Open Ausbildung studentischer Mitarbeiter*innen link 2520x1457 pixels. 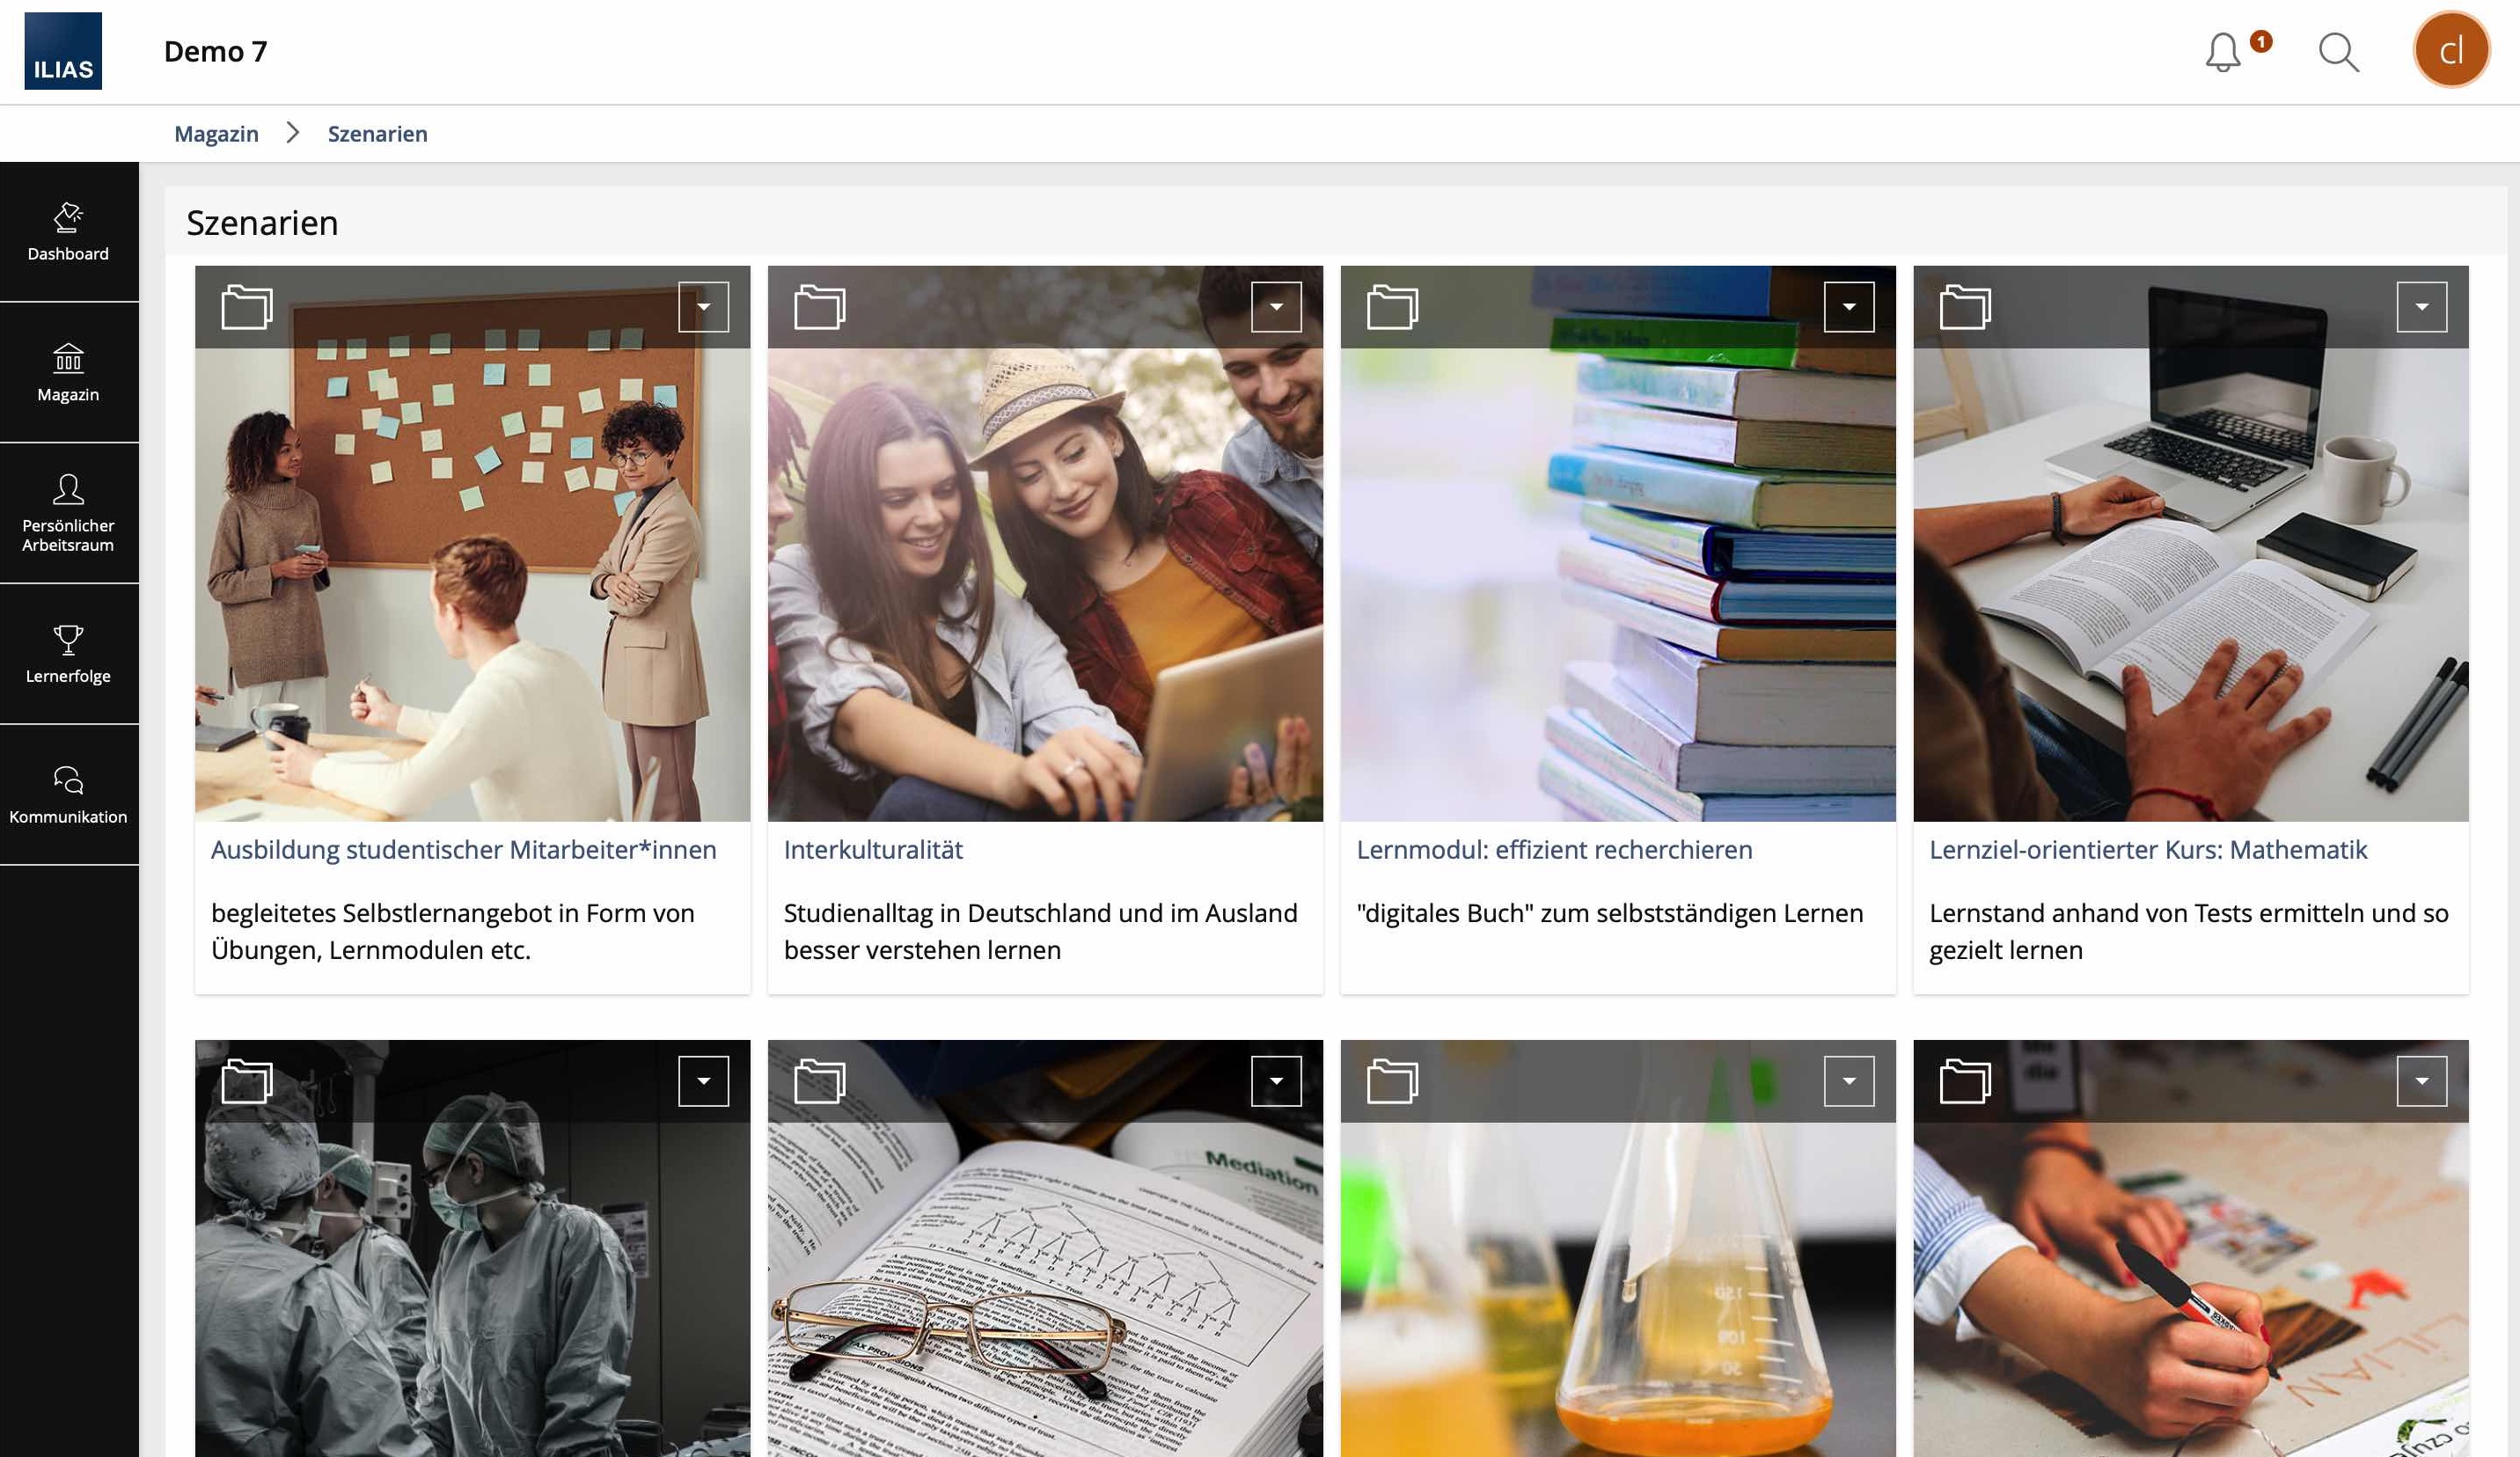coord(463,850)
